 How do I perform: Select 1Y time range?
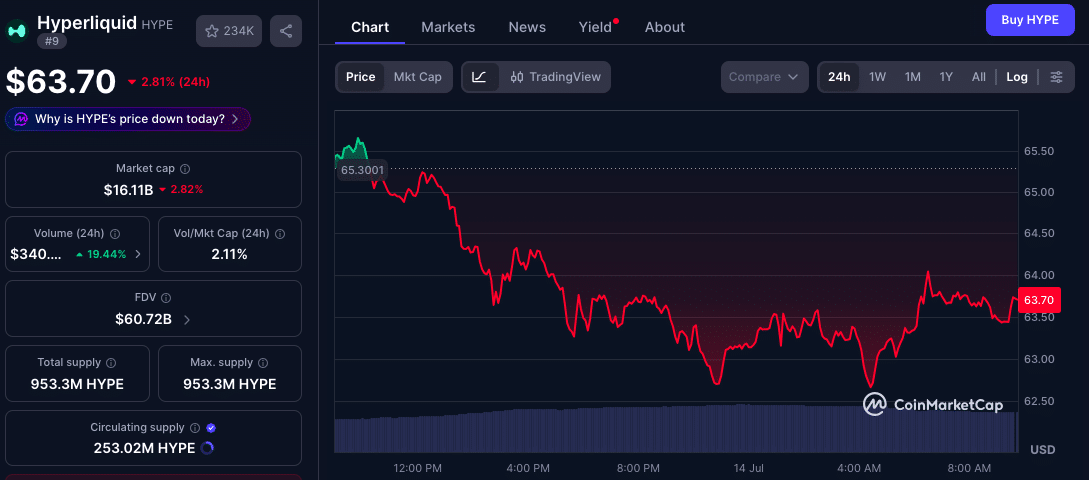click(946, 77)
